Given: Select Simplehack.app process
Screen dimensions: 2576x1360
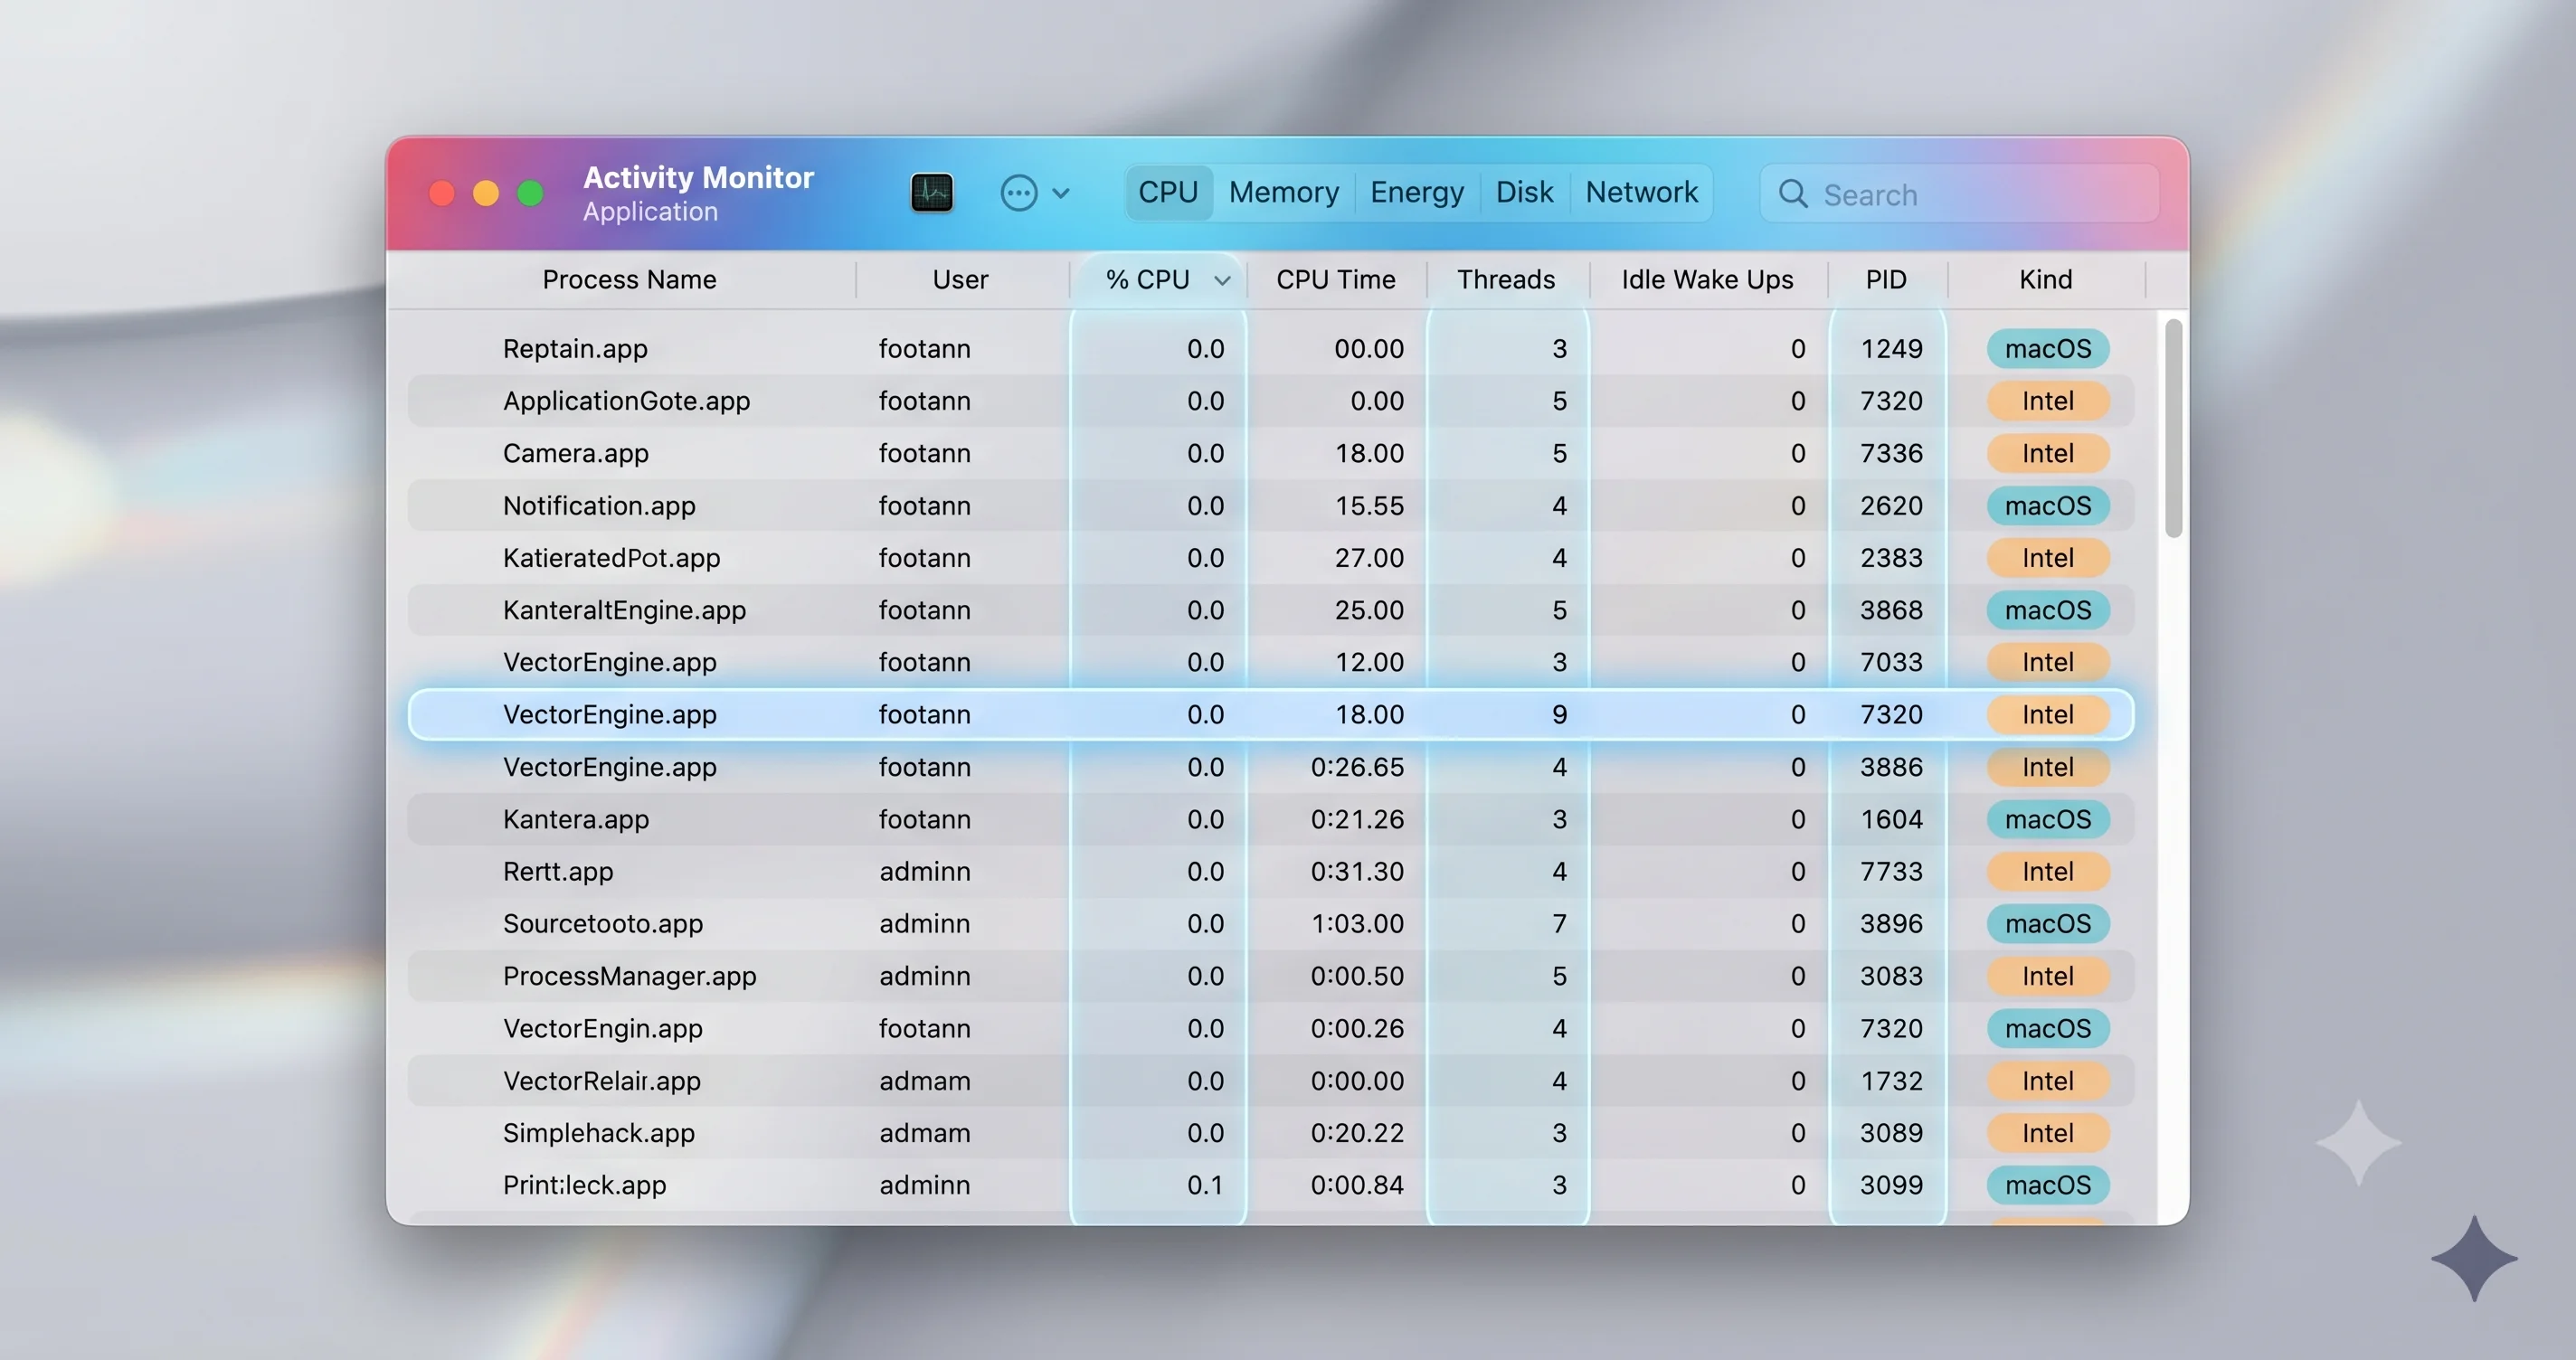Looking at the screenshot, I should pos(1270,1133).
